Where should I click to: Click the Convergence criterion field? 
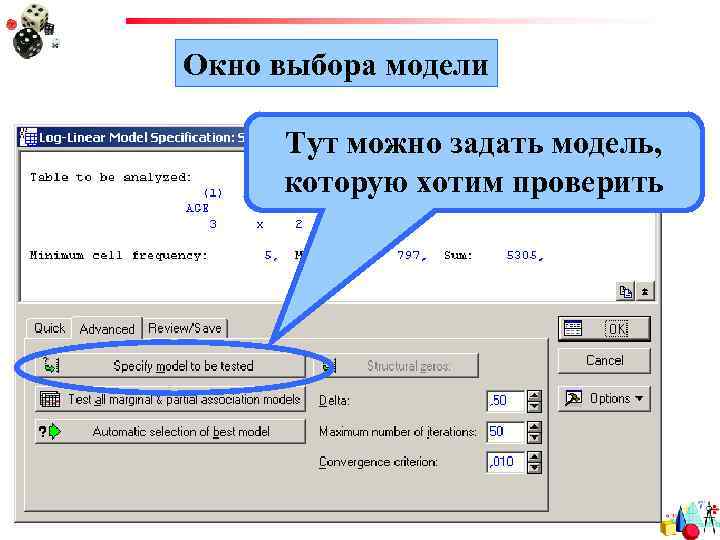506,461
